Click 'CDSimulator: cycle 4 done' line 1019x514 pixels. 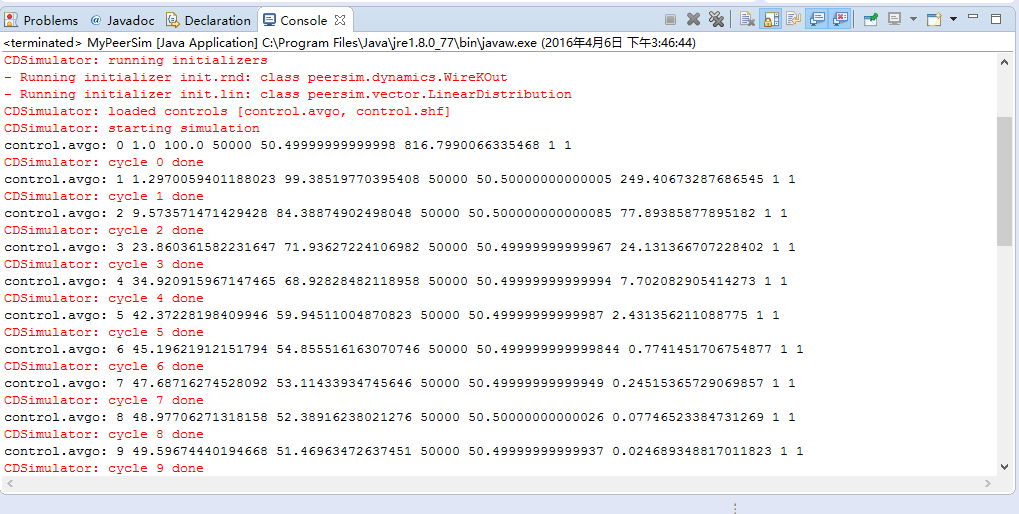click(x=104, y=298)
